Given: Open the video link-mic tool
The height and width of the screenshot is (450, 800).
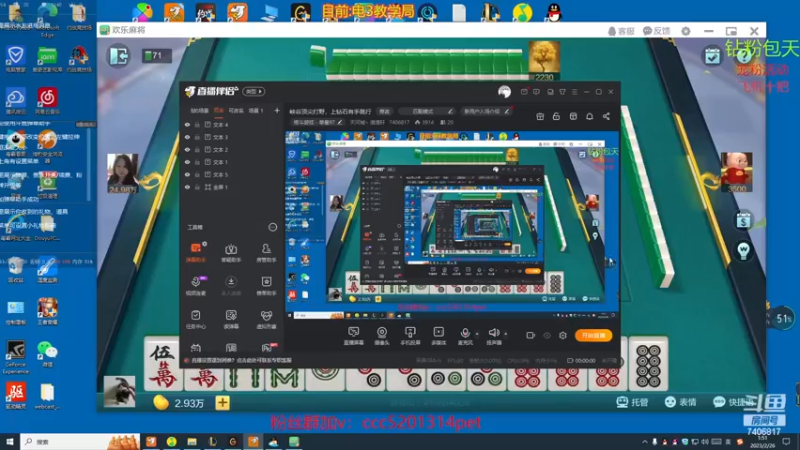Looking at the screenshot, I should (196, 285).
